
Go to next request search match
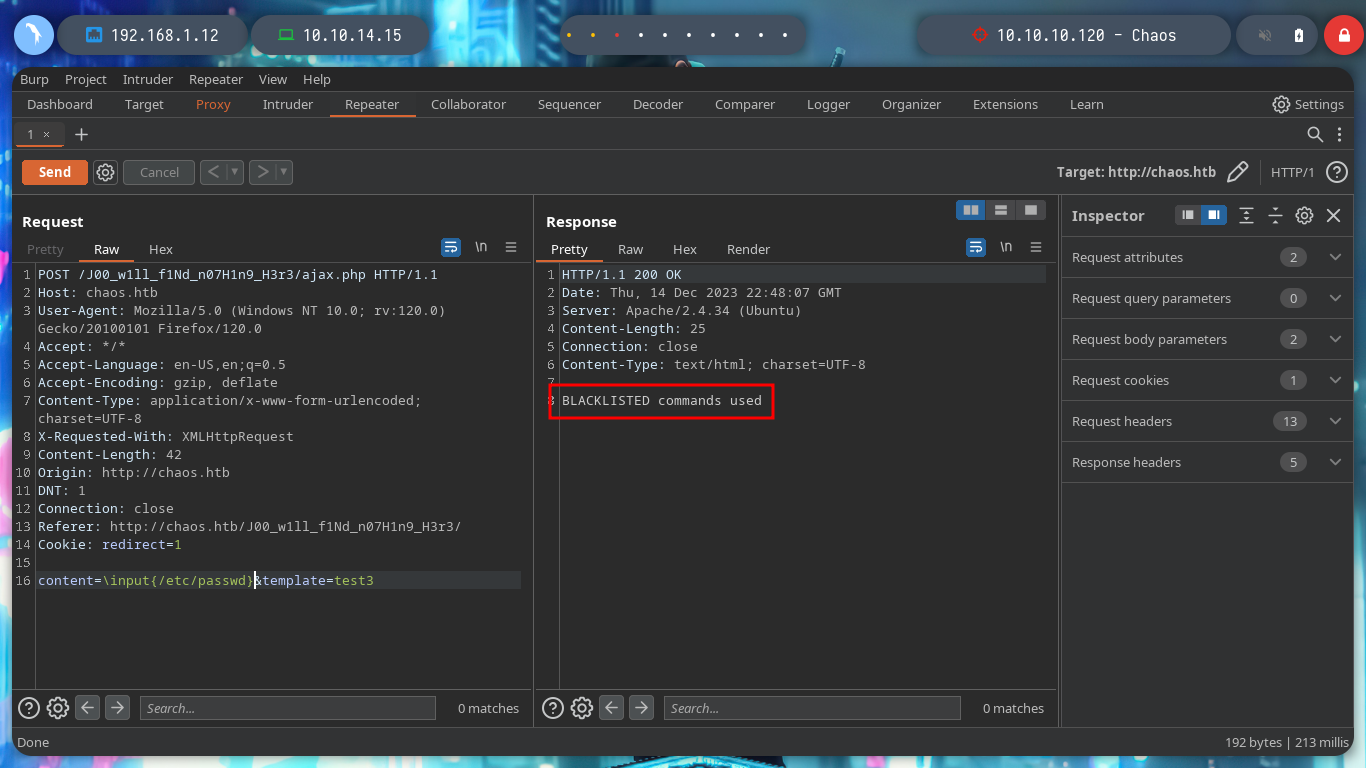[x=118, y=708]
